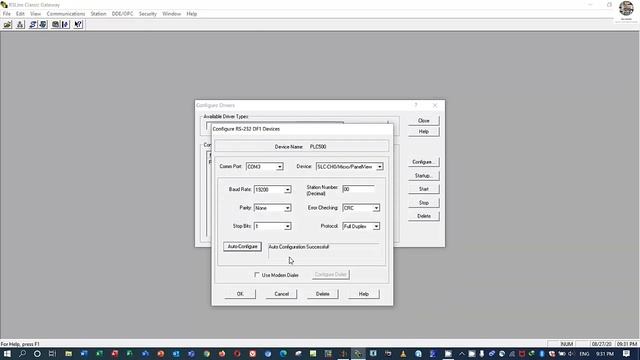The height and width of the screenshot is (360, 640).
Task: Open Driver Diagnostics from the toolbar
Action: 42,24
